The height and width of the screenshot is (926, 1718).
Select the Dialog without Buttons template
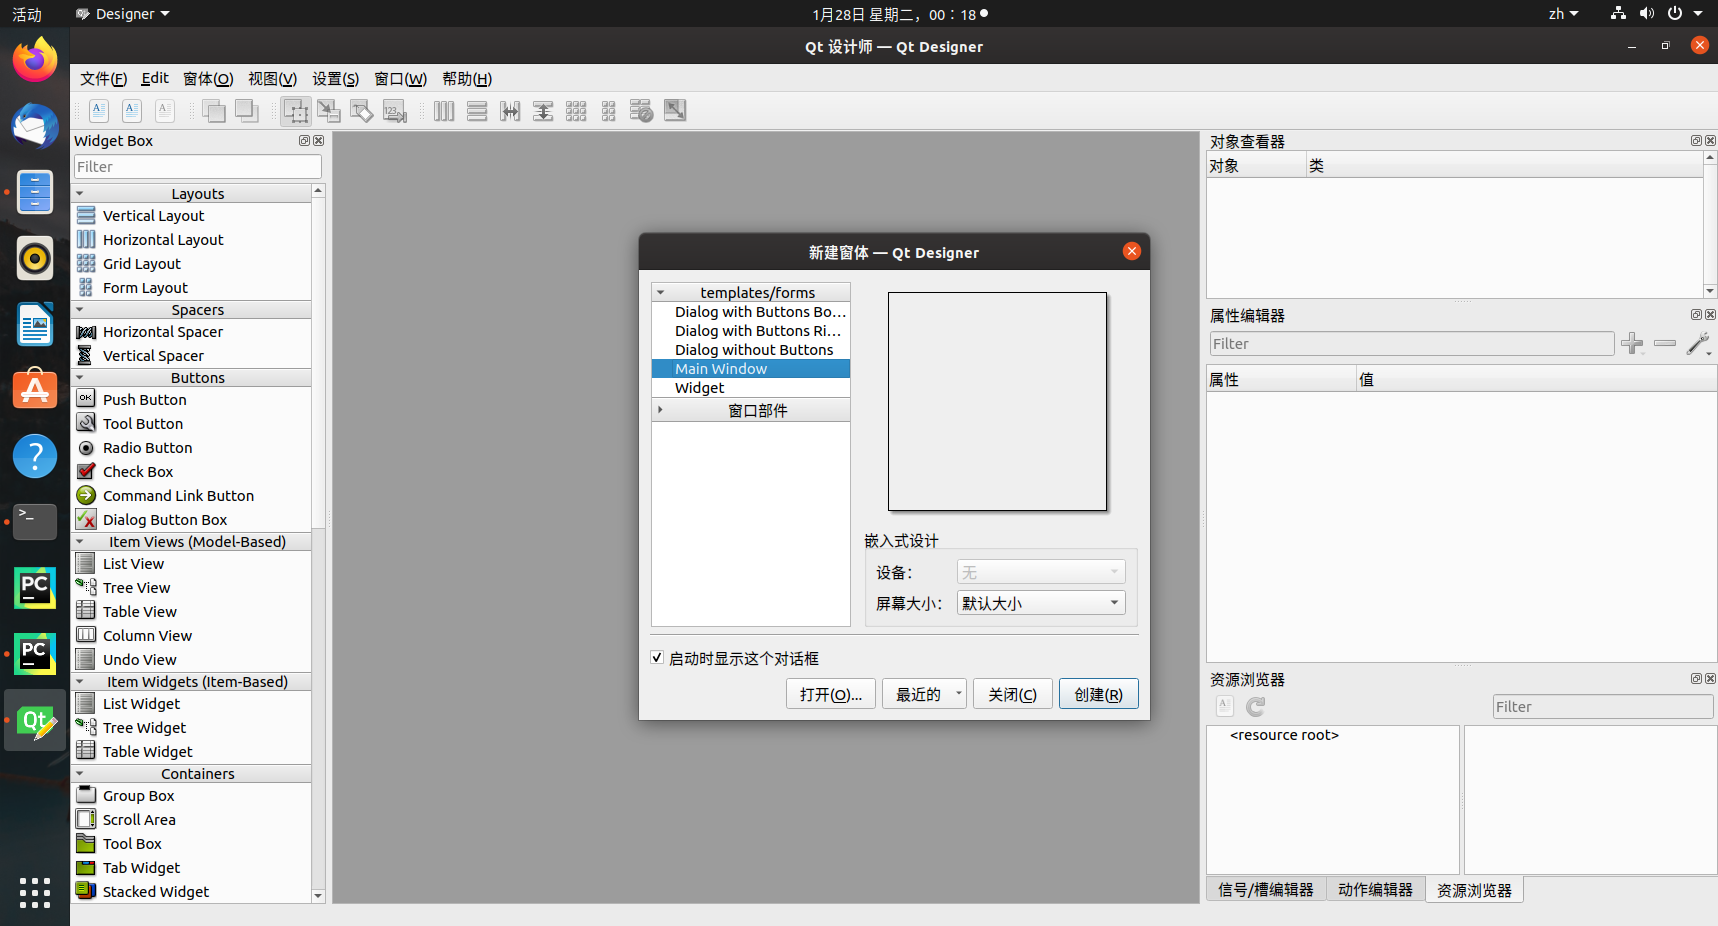[x=751, y=350]
